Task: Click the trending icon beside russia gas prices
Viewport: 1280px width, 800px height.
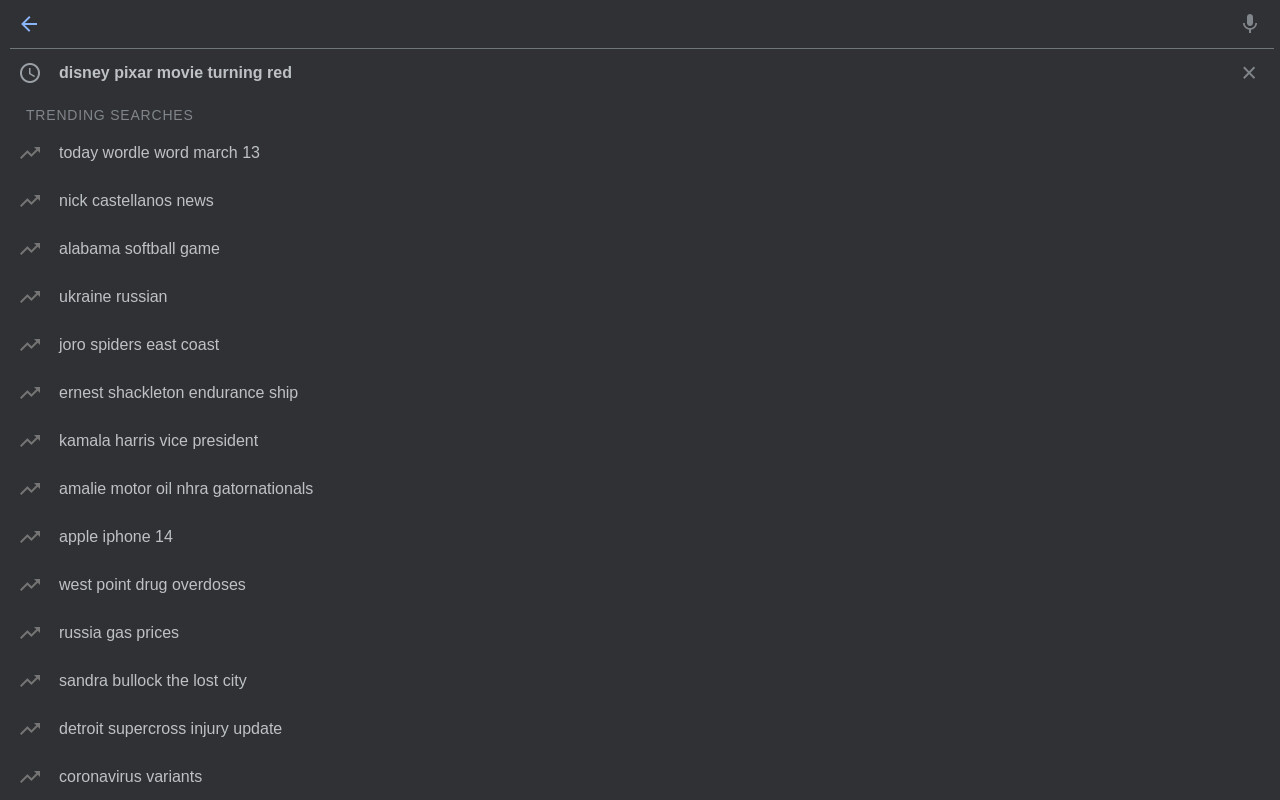Action: 30,633
